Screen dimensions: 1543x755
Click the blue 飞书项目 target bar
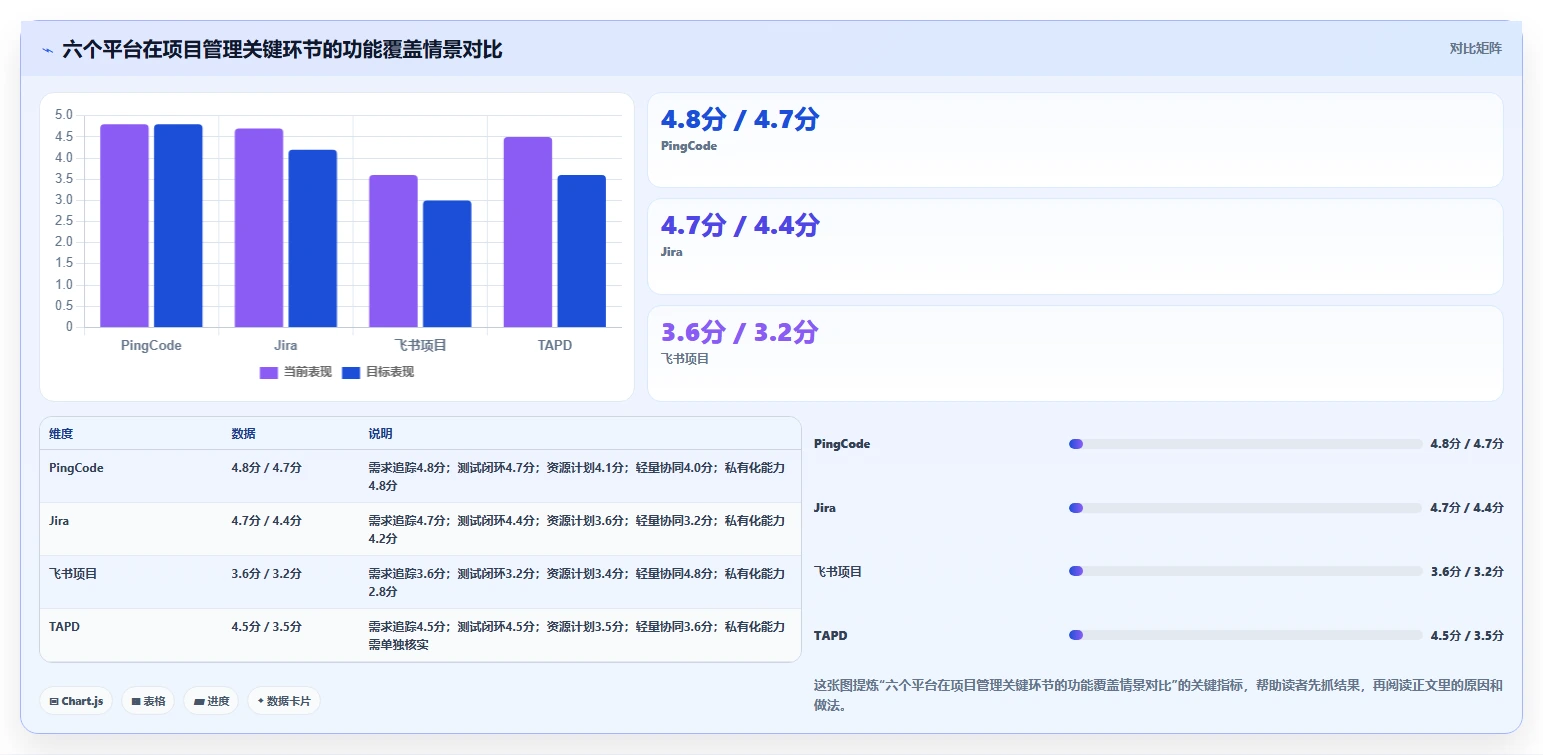click(x=447, y=263)
